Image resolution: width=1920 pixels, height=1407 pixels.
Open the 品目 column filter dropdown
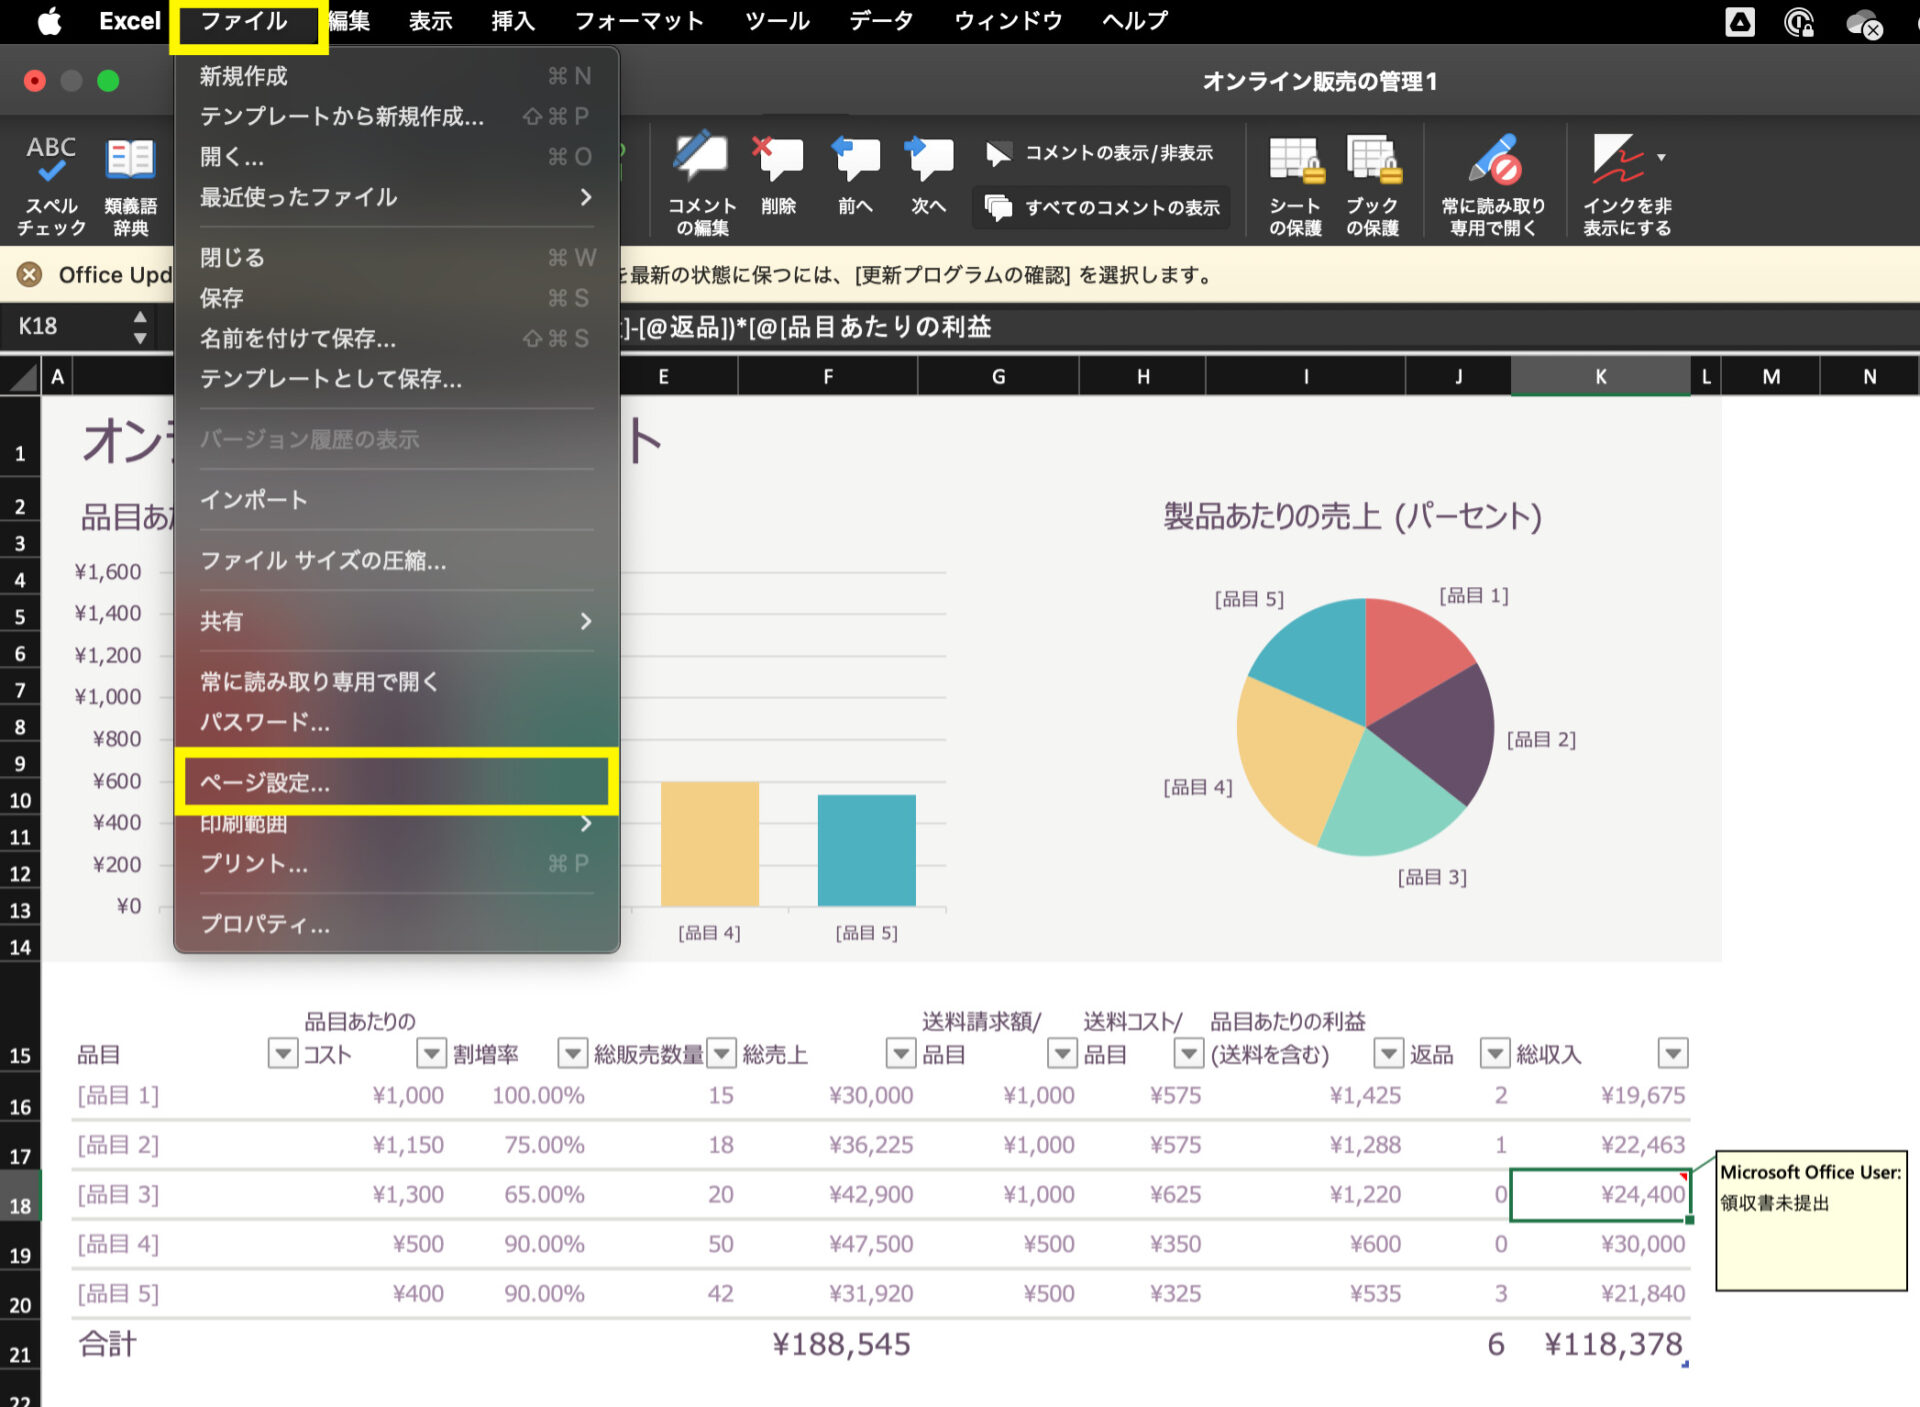(x=283, y=1053)
